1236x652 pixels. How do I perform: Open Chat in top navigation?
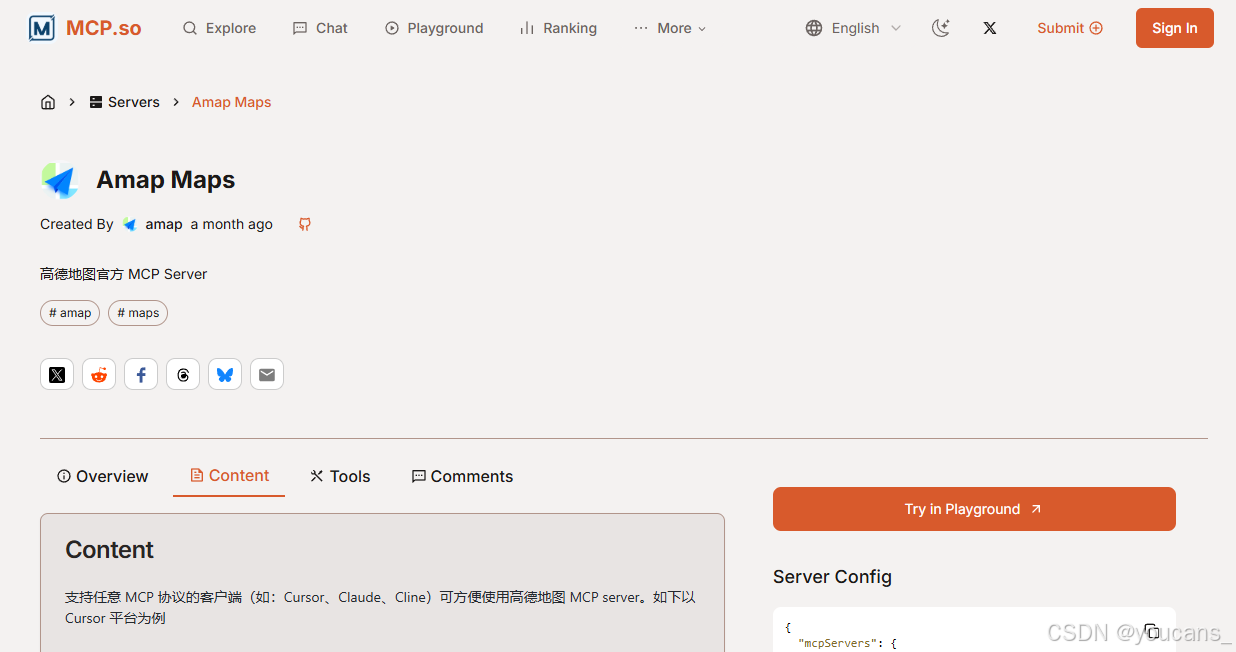pyautogui.click(x=320, y=28)
